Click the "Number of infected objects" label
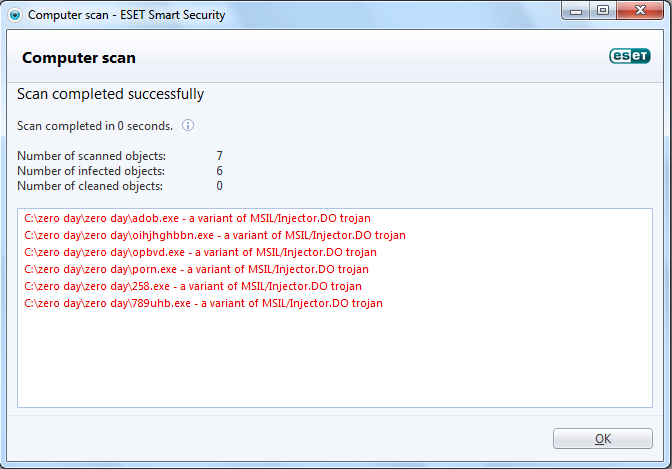672x469 pixels. click(x=92, y=171)
